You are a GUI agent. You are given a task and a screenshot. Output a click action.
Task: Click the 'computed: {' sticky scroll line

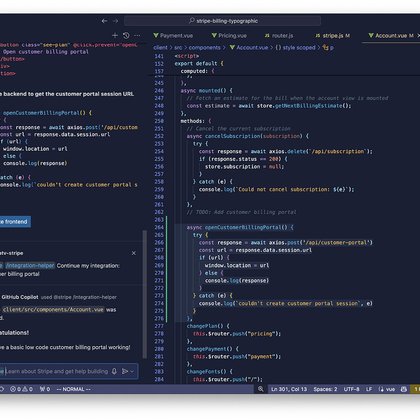(x=197, y=71)
